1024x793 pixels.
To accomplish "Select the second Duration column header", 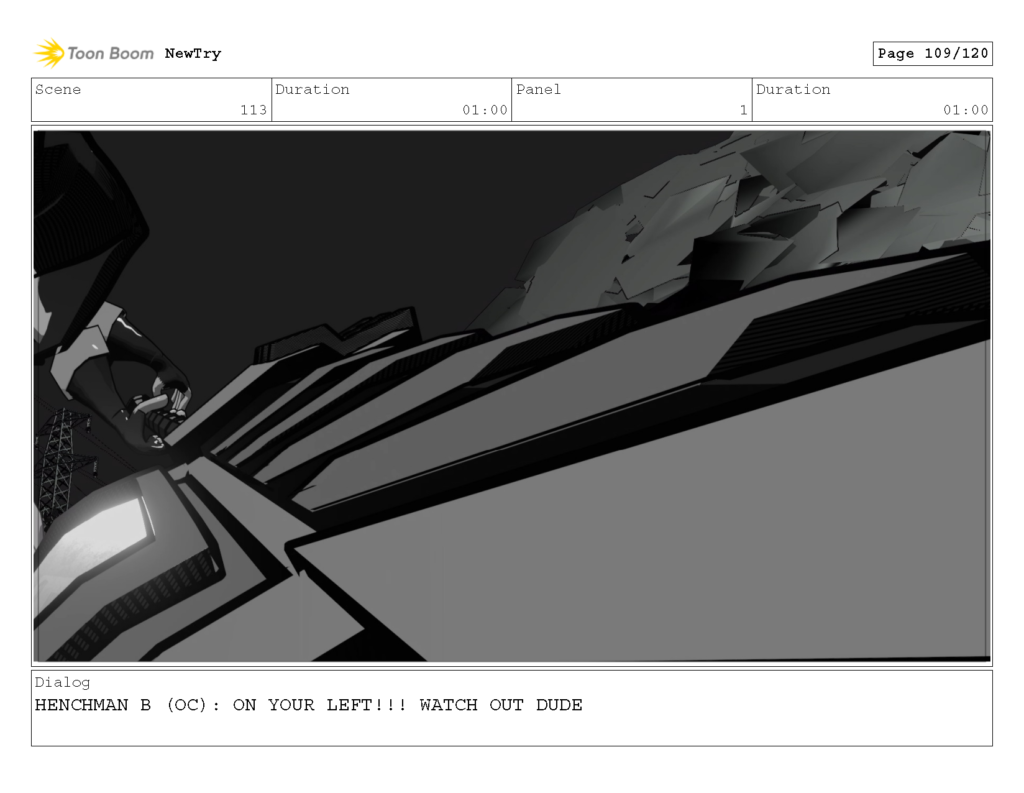I will point(794,90).
